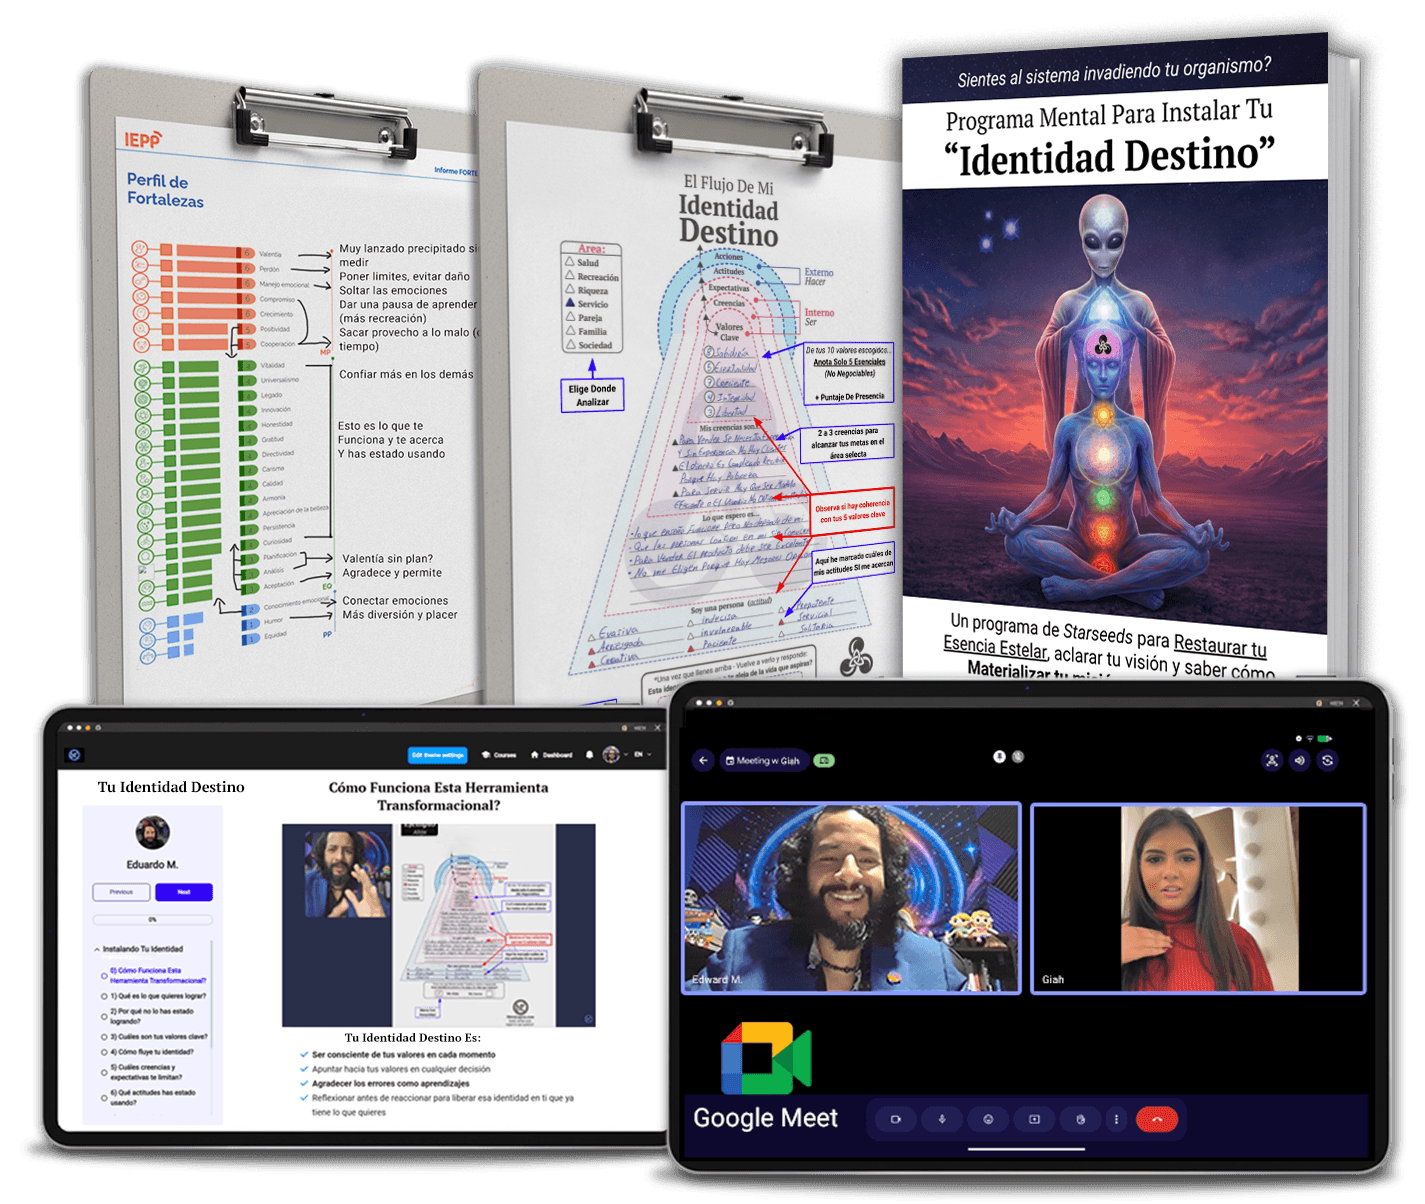The image size is (1425, 1204).
Task: Click the present screen icon in Meet
Action: coord(1034,1120)
